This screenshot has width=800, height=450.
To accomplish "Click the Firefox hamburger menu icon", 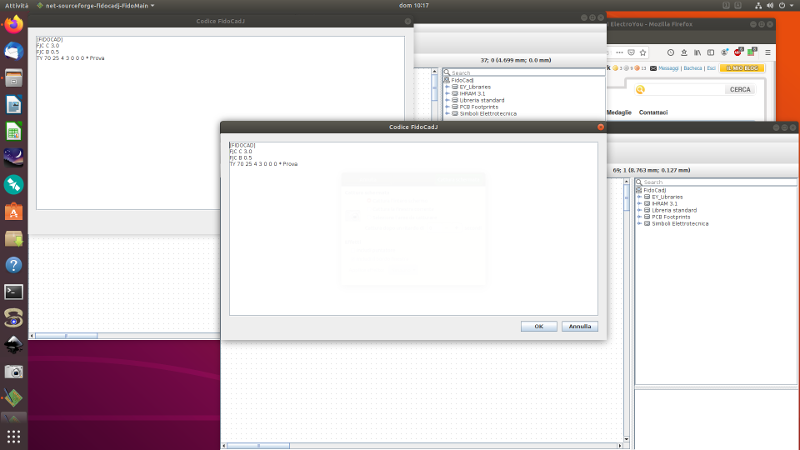I will 768,51.
